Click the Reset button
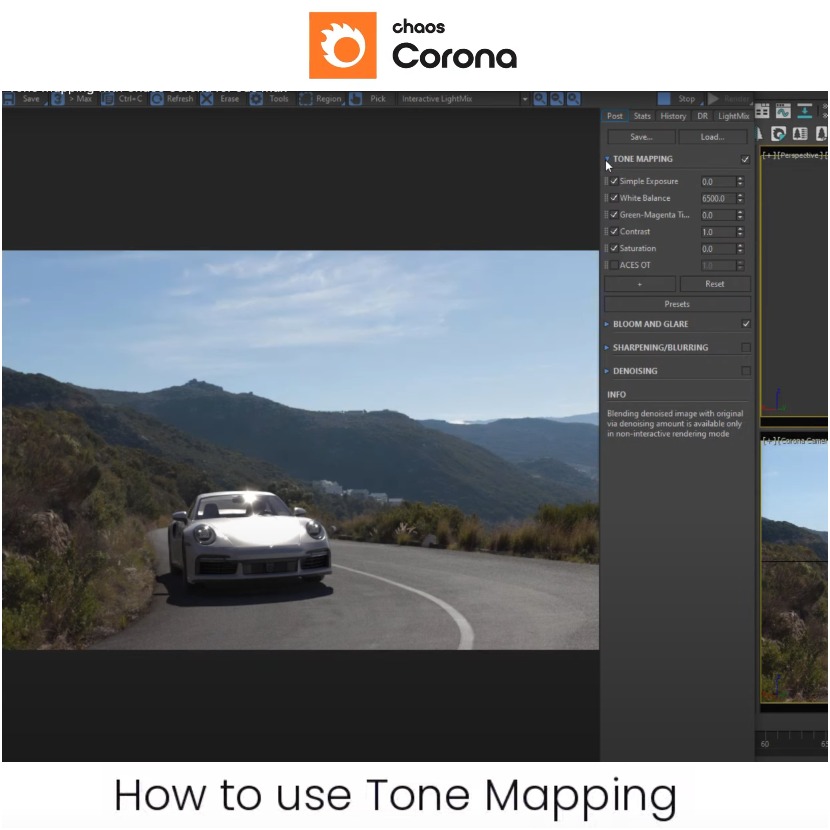Image resolution: width=830 pixels, height=830 pixels. tap(715, 284)
